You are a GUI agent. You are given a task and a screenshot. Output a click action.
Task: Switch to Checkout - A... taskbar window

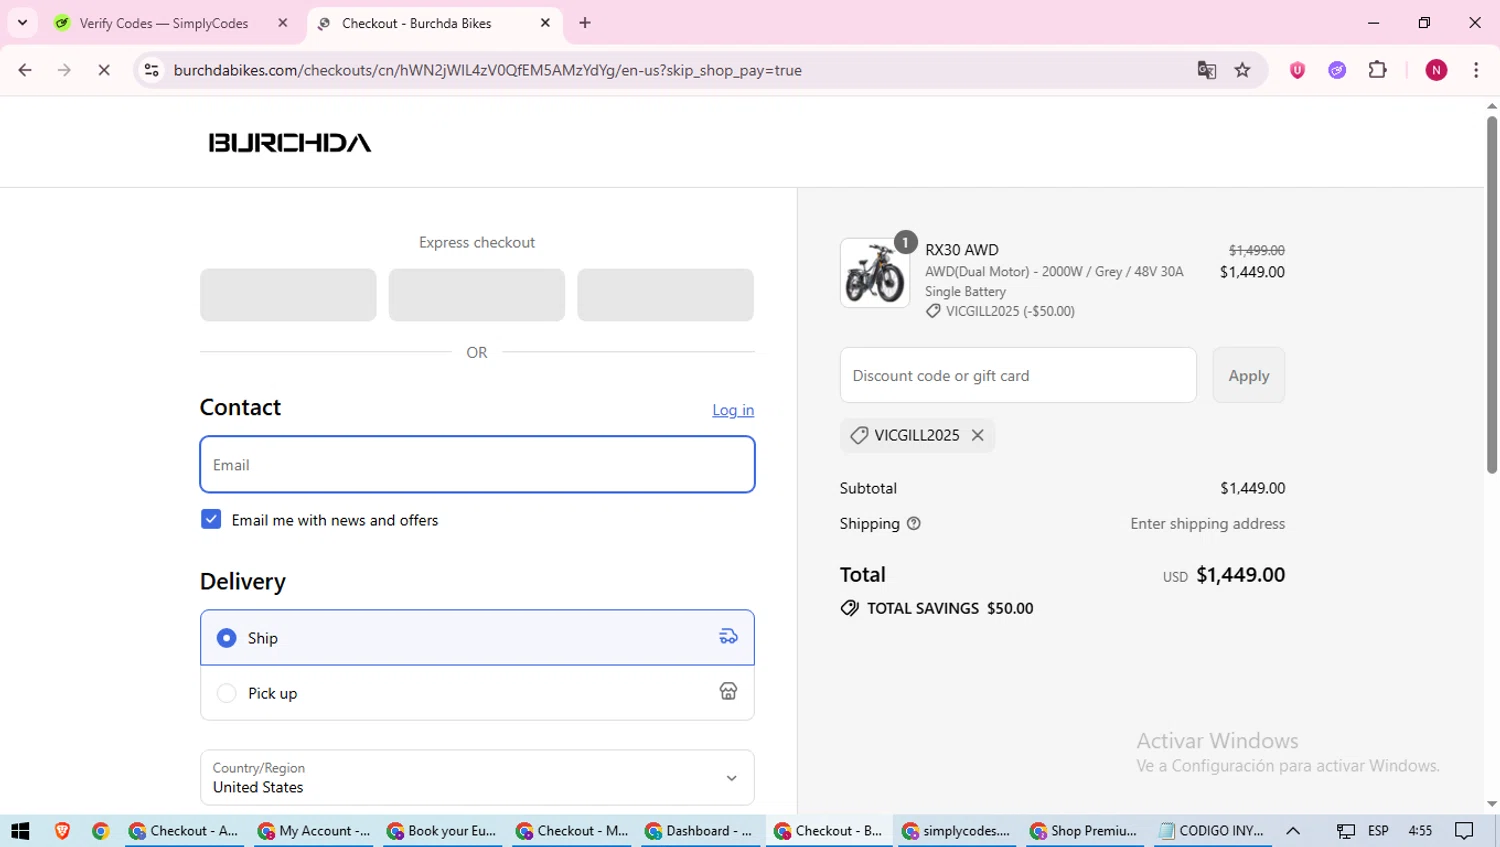click(x=184, y=831)
